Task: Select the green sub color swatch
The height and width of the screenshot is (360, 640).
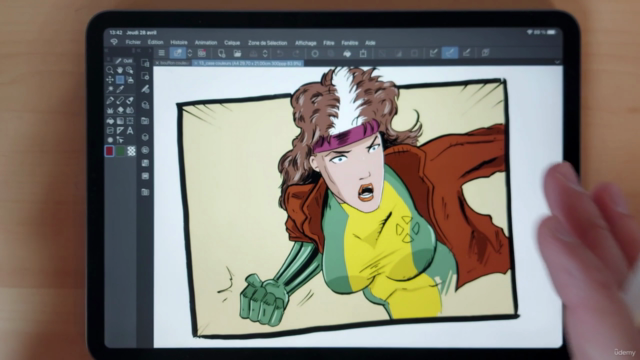Action: (x=120, y=151)
